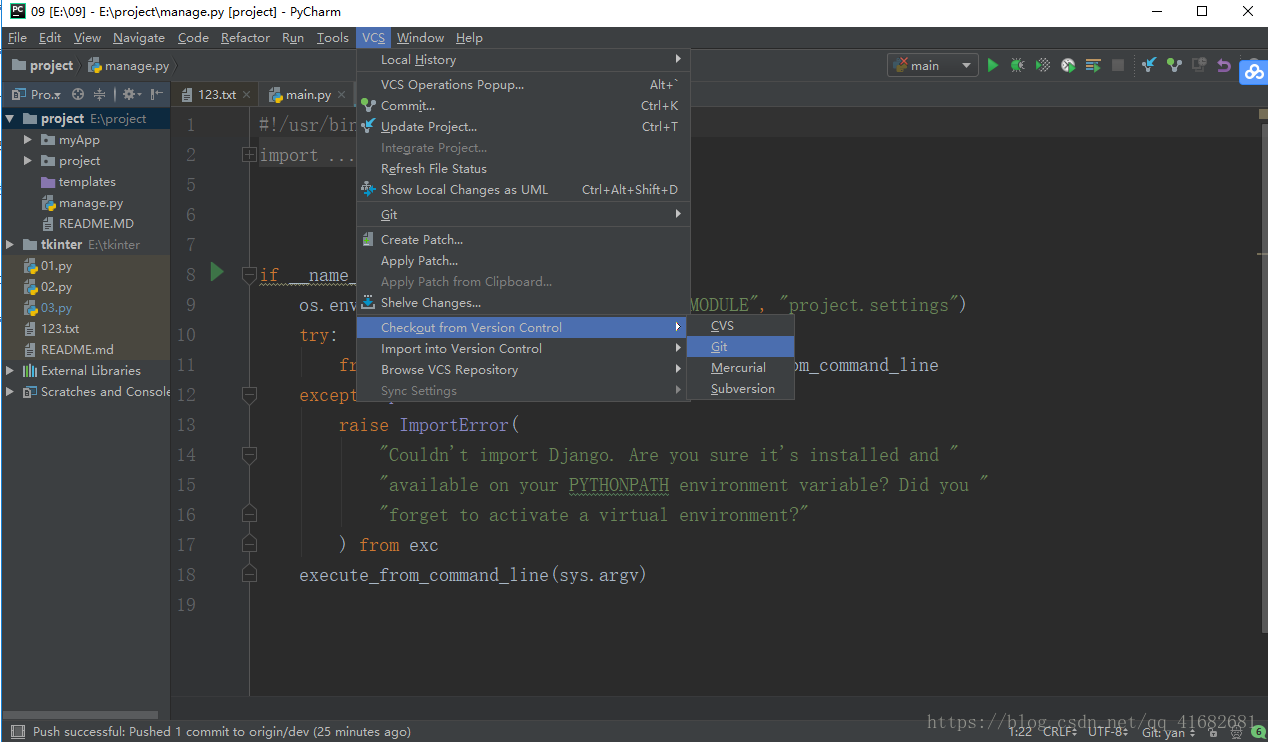Start debugging with the bug icon
Image resolution: width=1268 pixels, height=742 pixels.
(x=1017, y=65)
